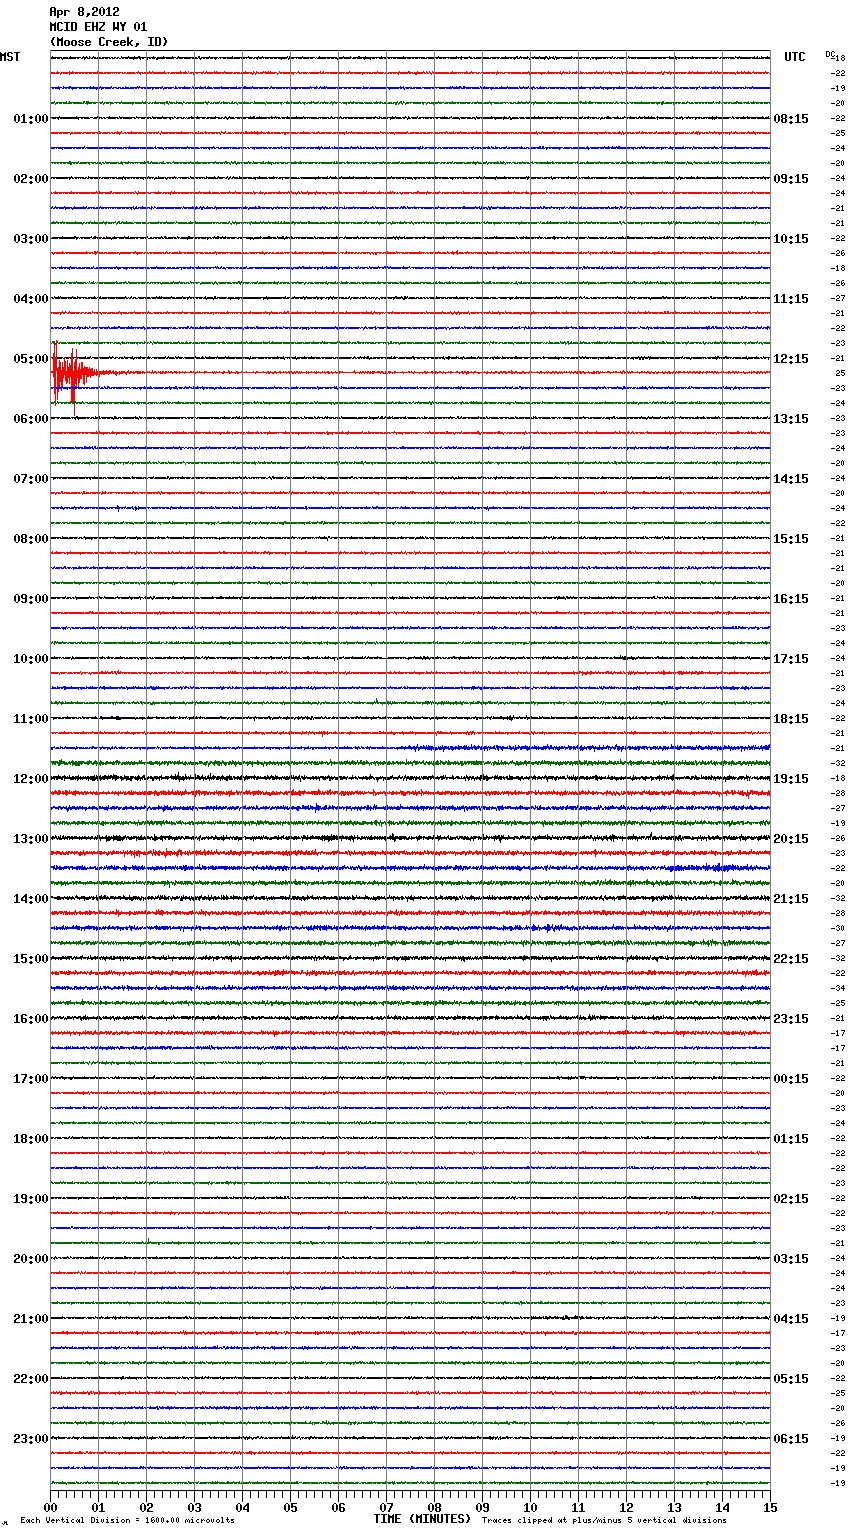Click the '15:15' UTC time label

pyautogui.click(x=791, y=539)
